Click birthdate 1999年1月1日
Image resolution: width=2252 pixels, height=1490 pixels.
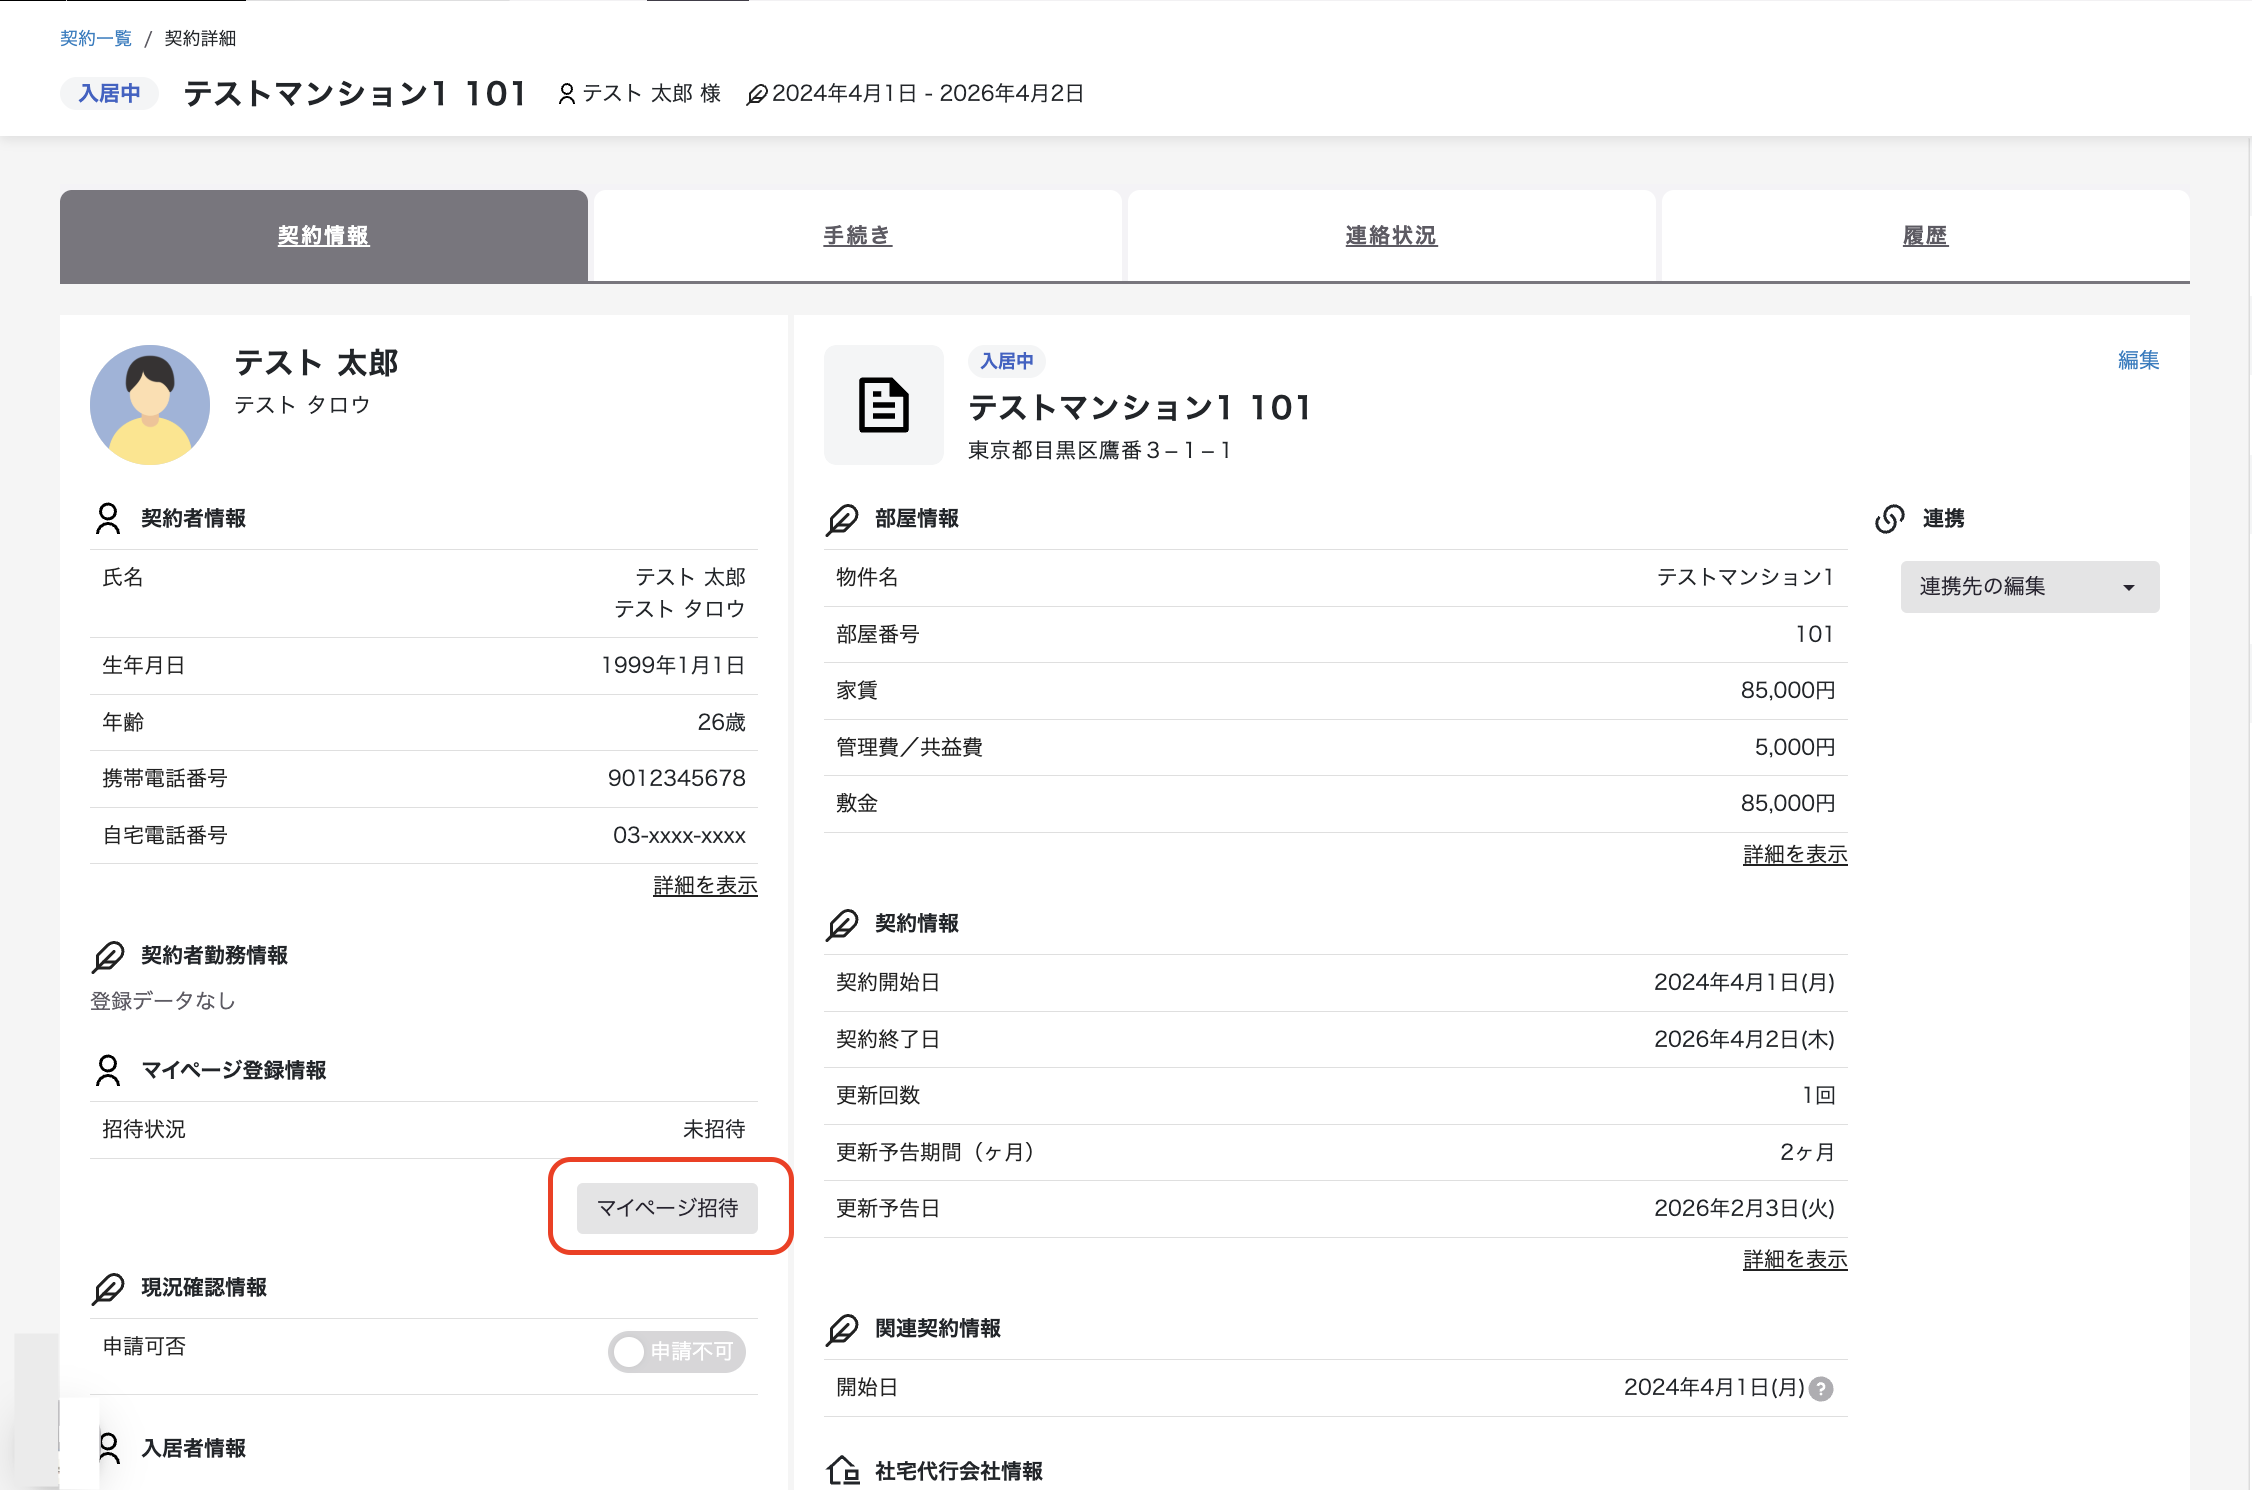point(673,665)
